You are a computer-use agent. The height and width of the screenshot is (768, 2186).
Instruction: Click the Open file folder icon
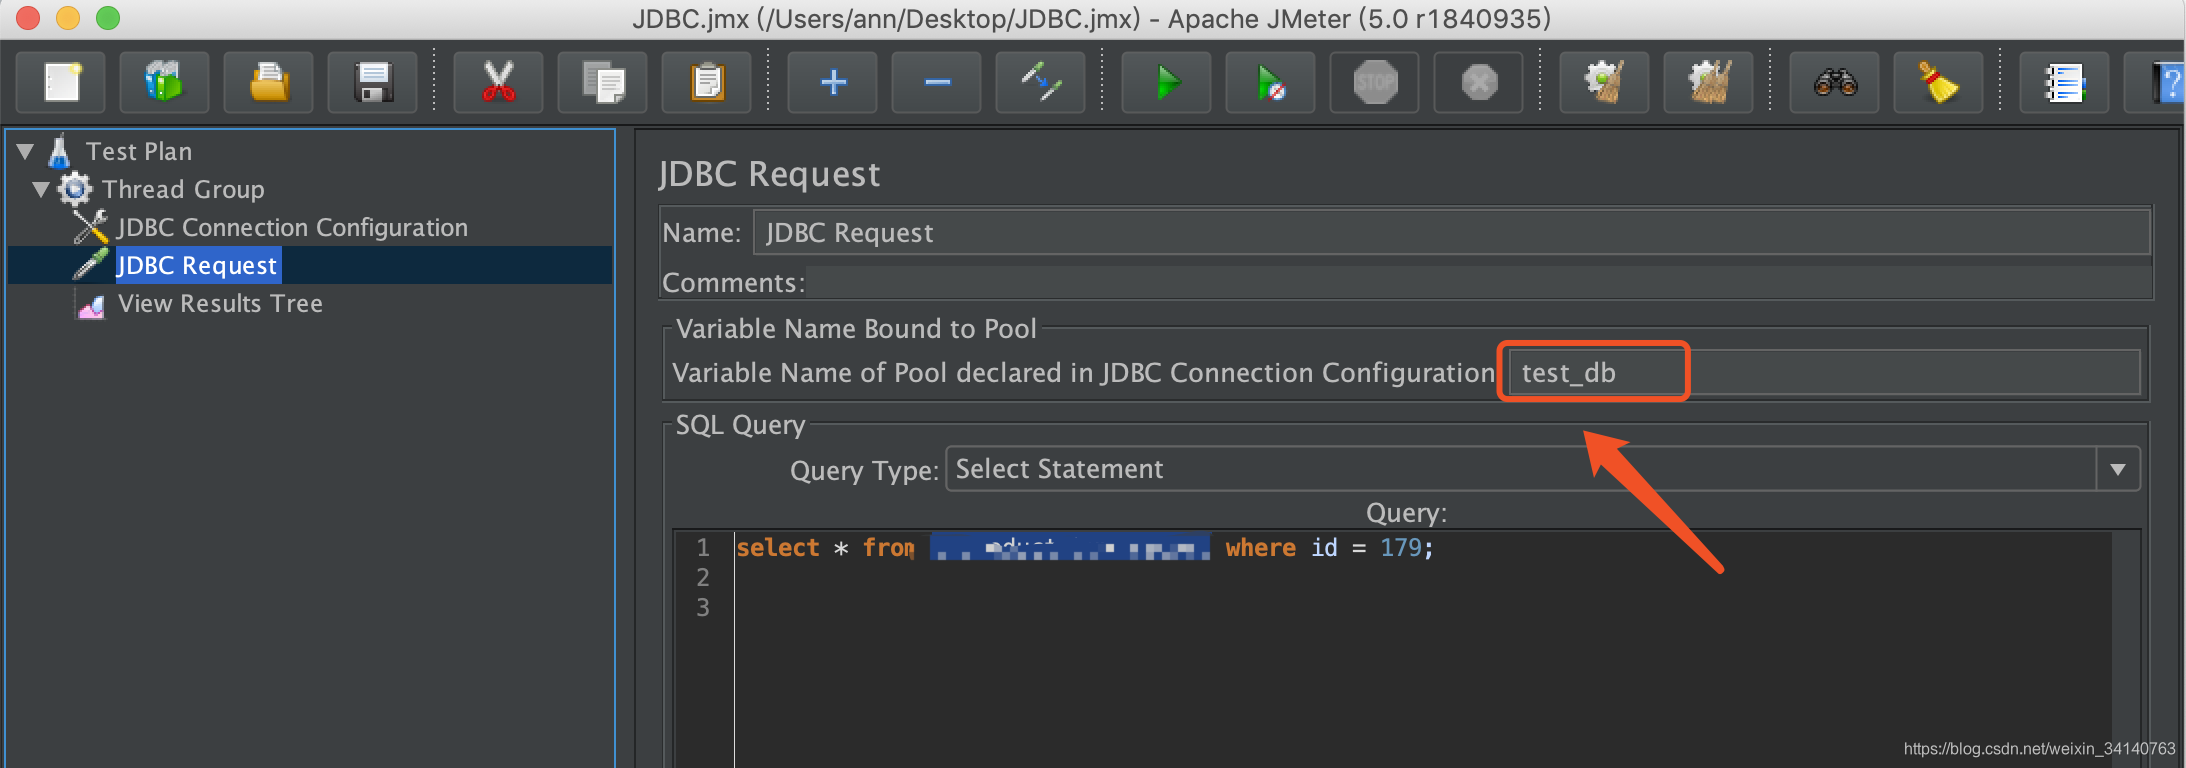click(x=269, y=82)
